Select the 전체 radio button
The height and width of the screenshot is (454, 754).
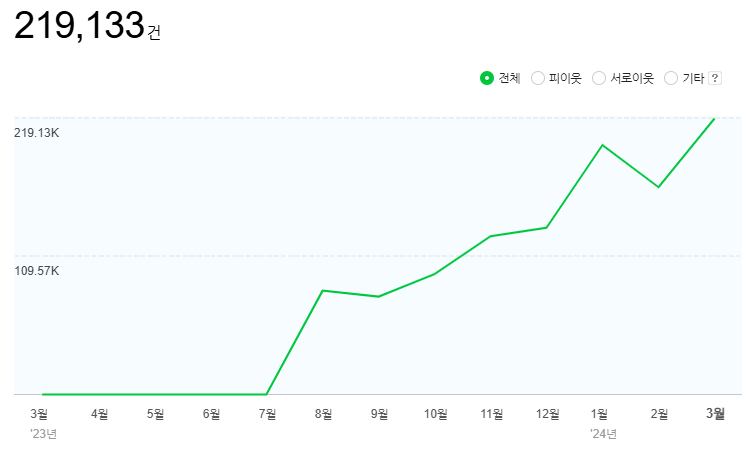pyautogui.click(x=487, y=78)
